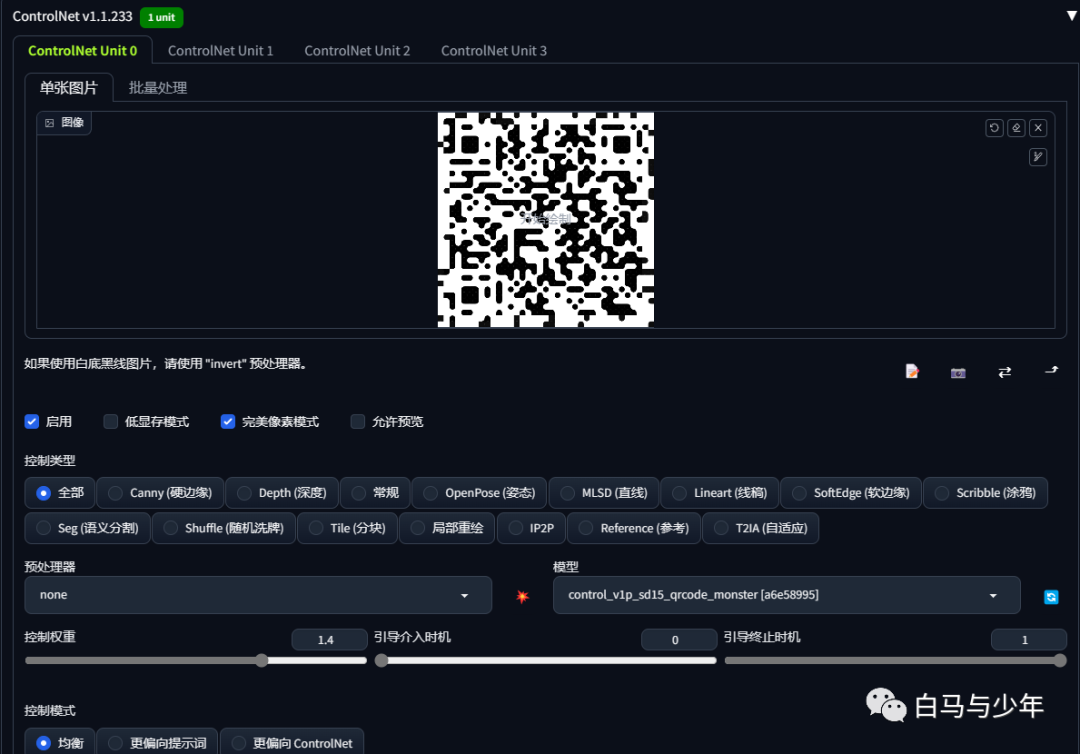Enable the 低显存模式 checkbox

[x=110, y=421]
